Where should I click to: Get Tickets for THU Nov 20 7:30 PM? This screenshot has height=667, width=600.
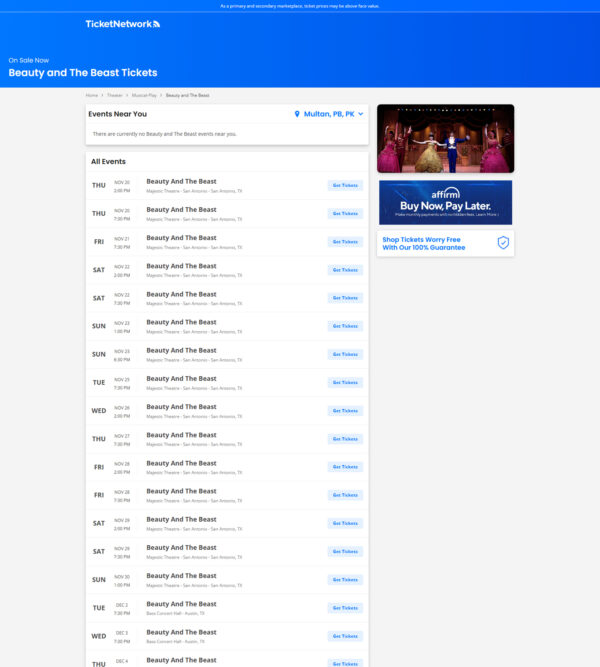(345, 214)
